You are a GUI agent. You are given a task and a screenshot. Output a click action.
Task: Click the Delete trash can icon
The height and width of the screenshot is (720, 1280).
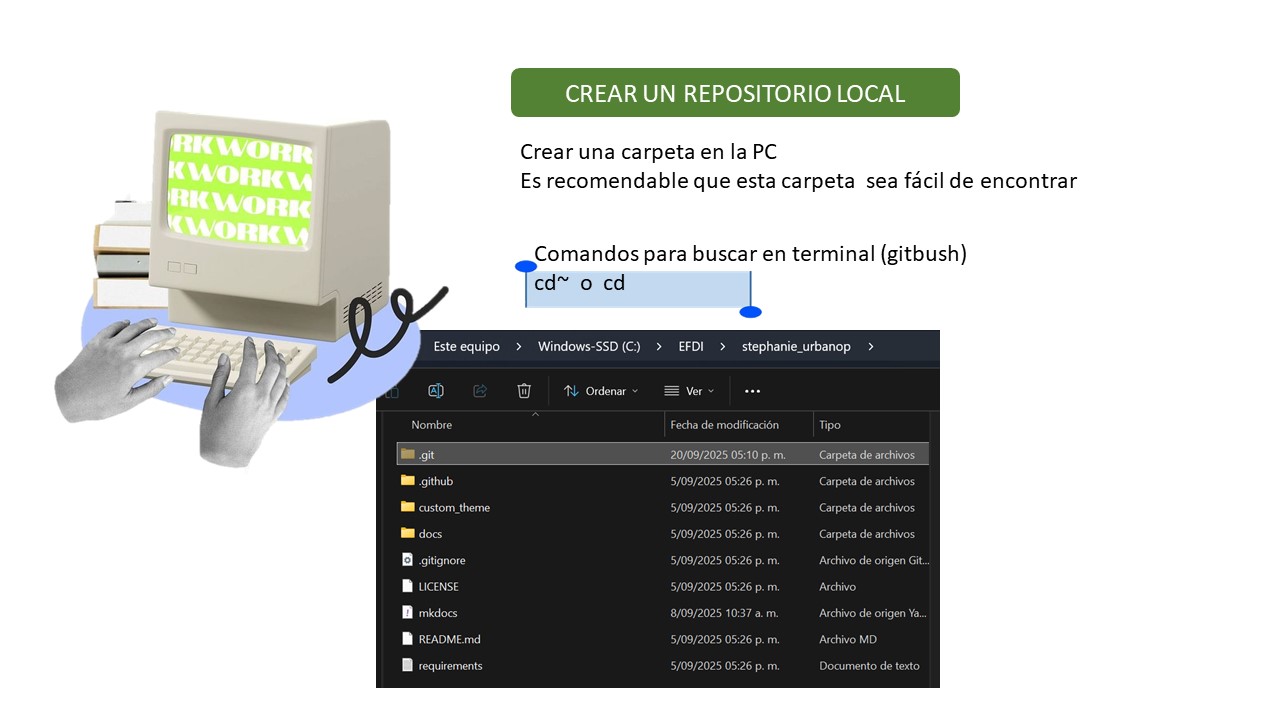coord(524,391)
